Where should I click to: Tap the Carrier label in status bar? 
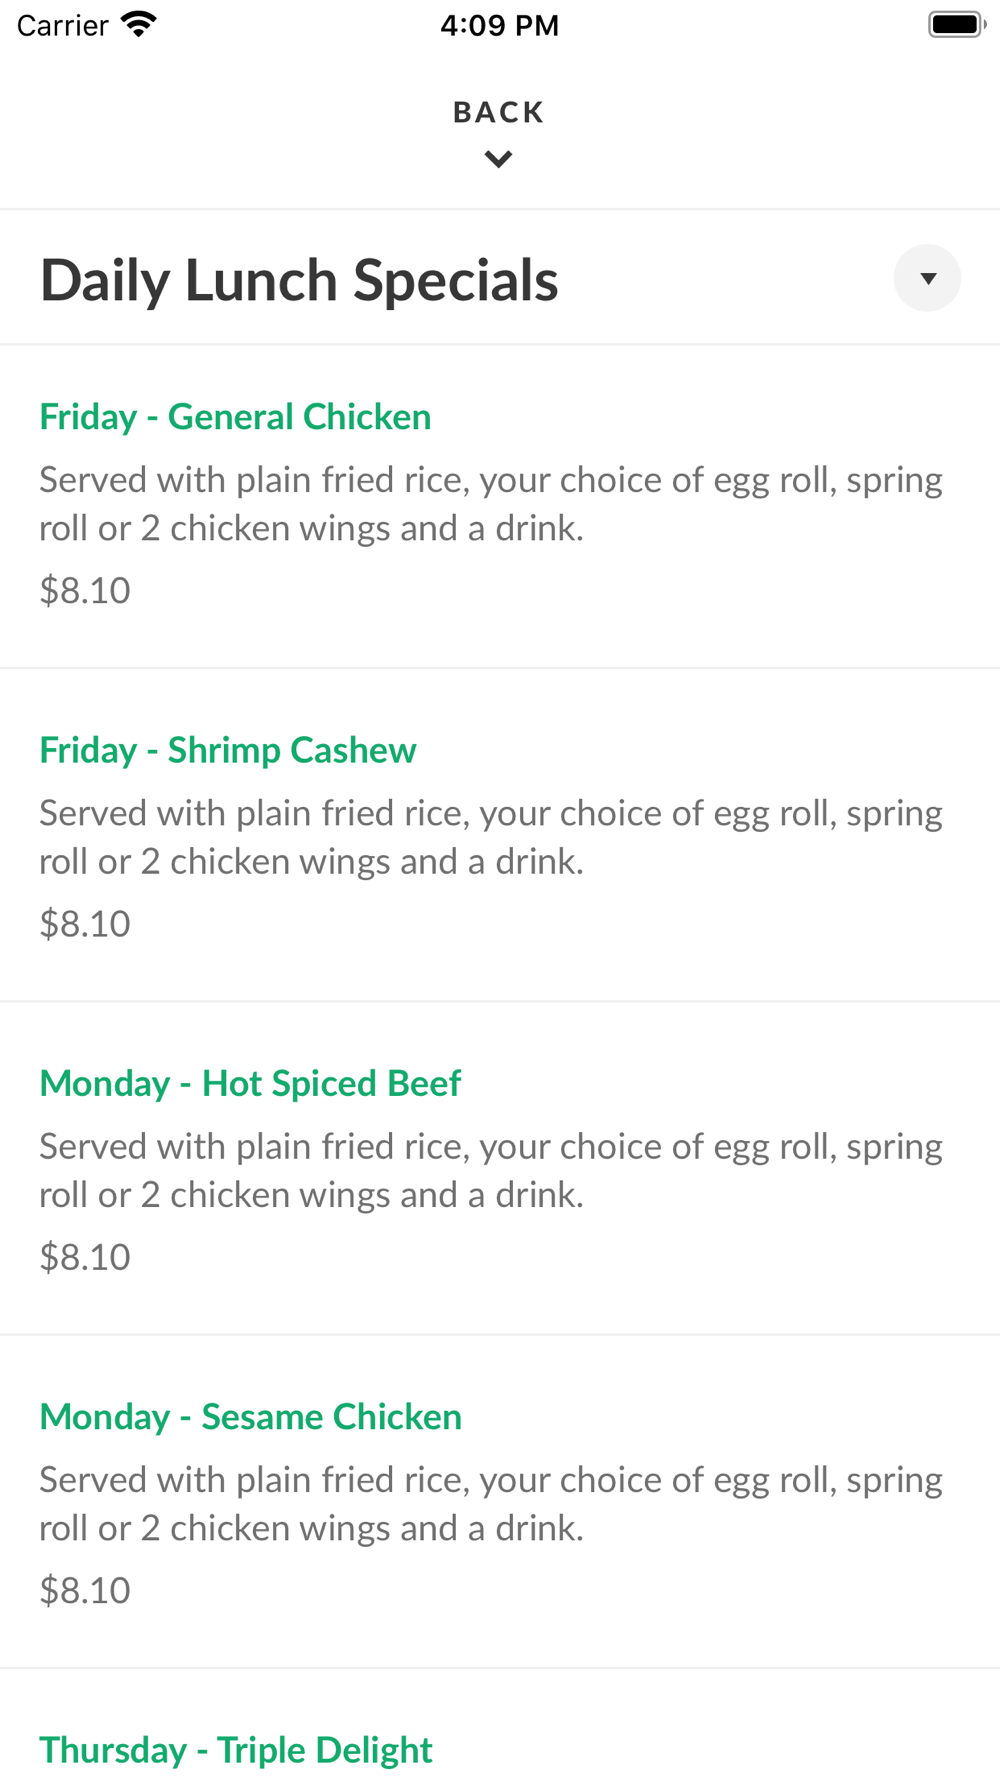click(x=62, y=25)
